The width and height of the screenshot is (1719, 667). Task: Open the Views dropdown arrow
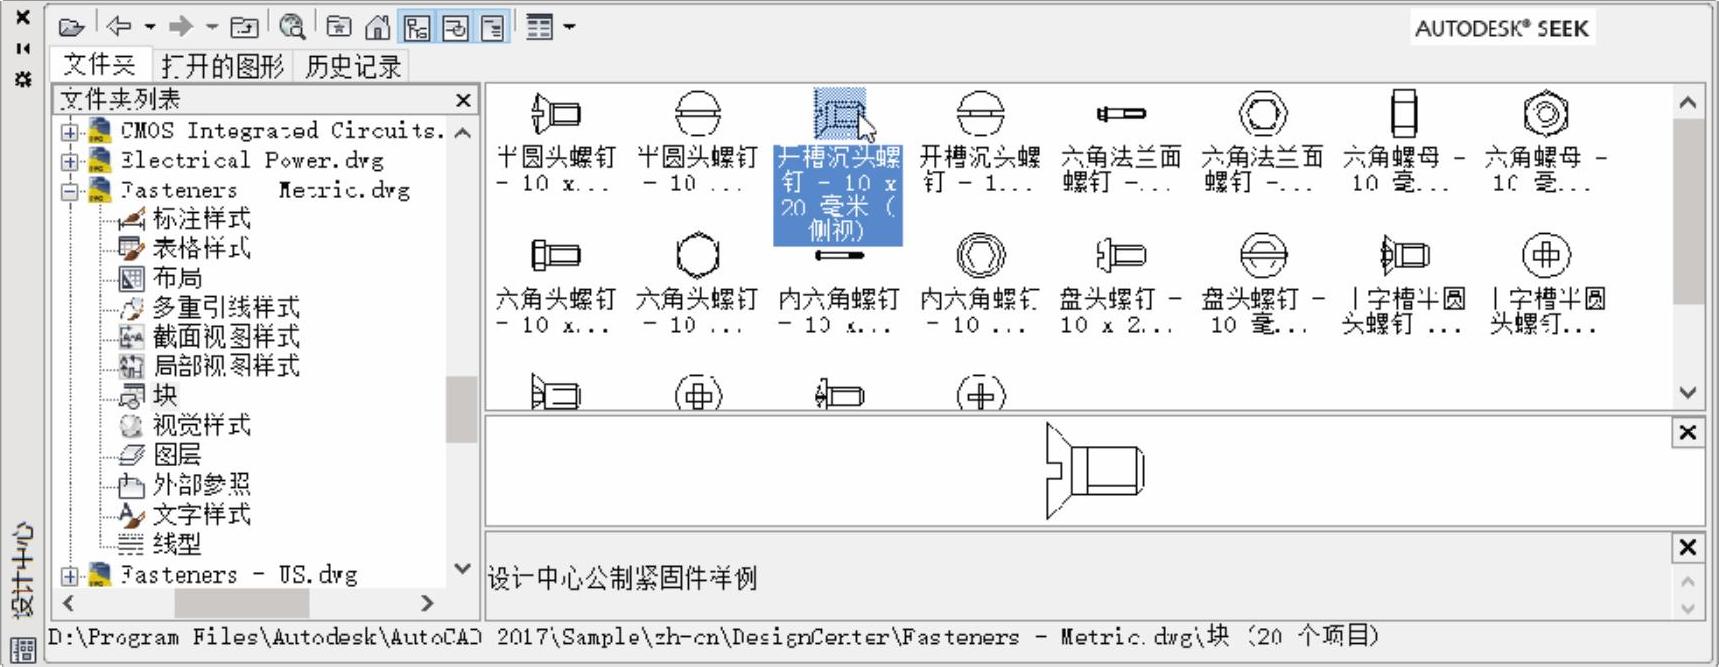(x=570, y=27)
